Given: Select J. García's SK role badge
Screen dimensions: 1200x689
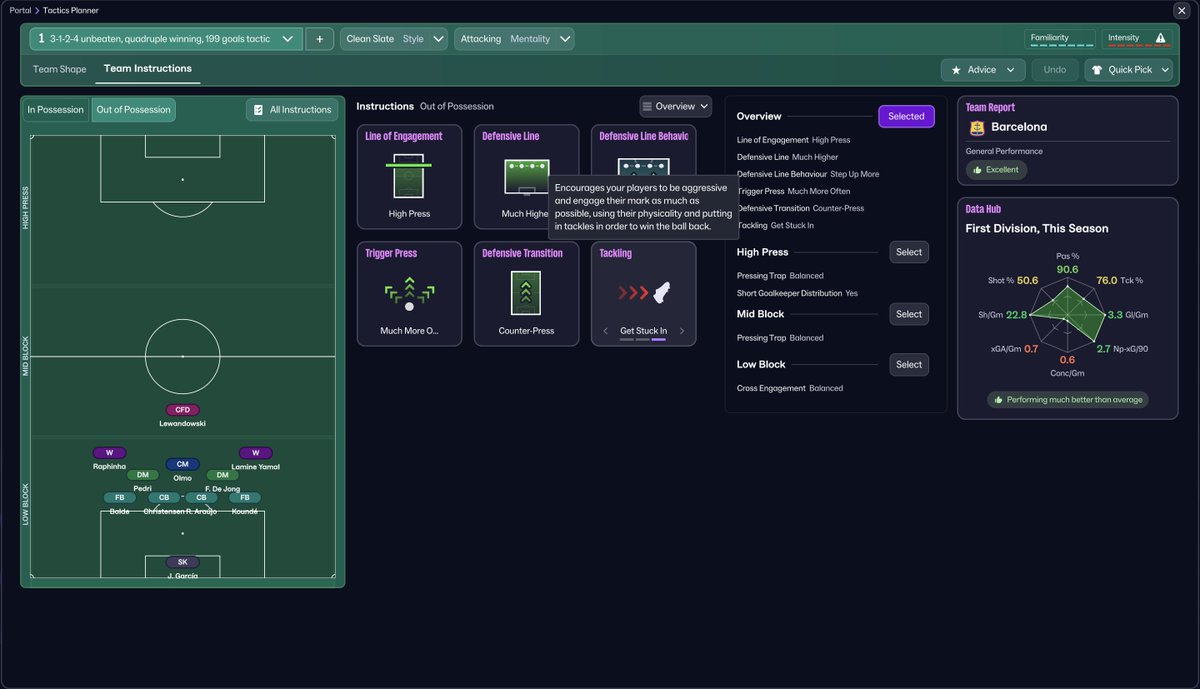Looking at the screenshot, I should tap(182, 562).
